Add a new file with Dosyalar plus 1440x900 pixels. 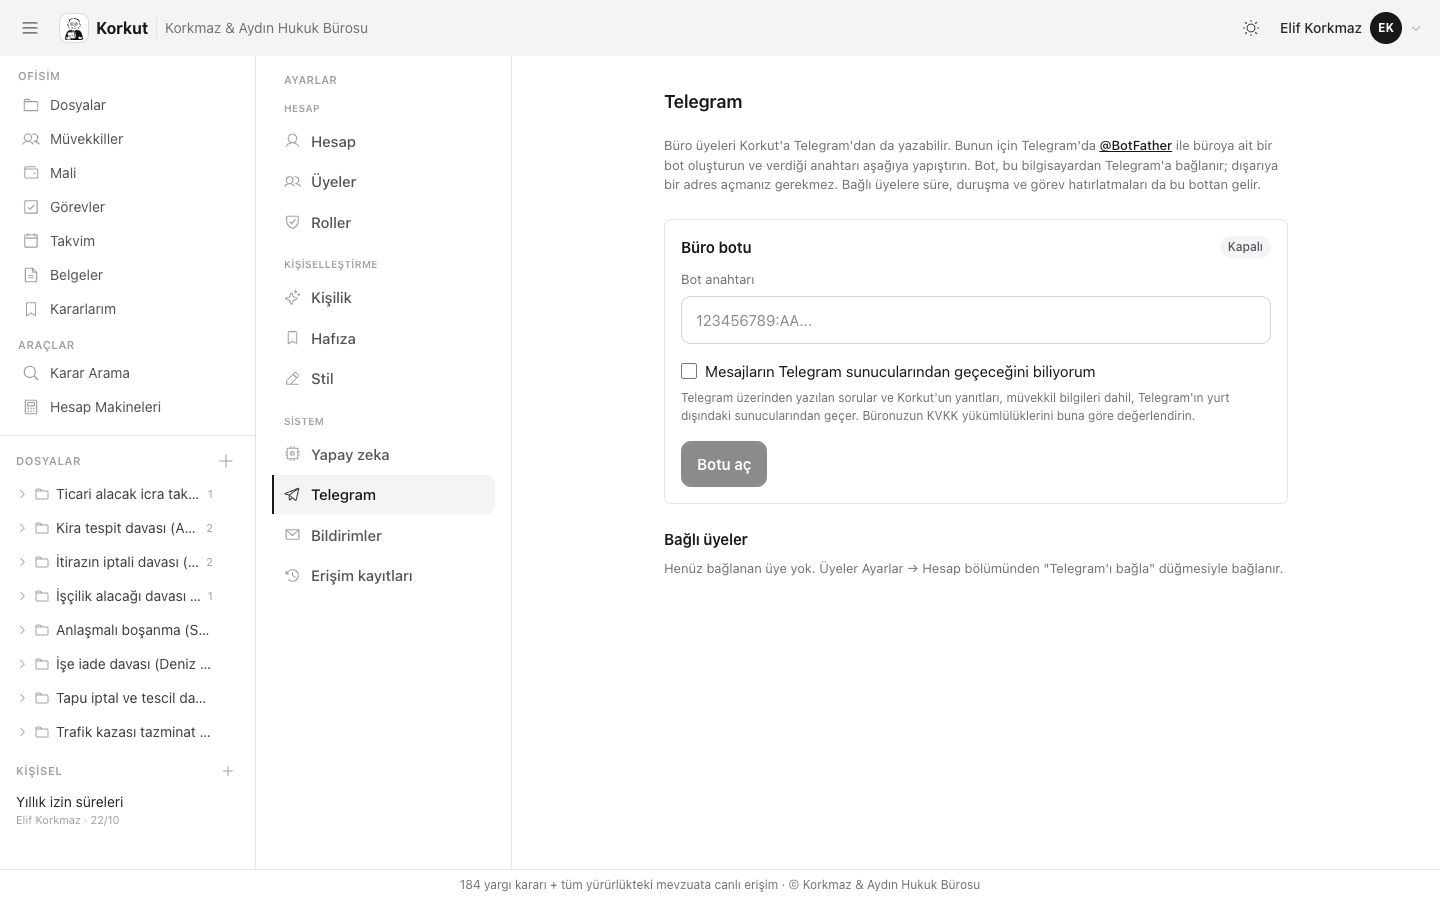(226, 461)
